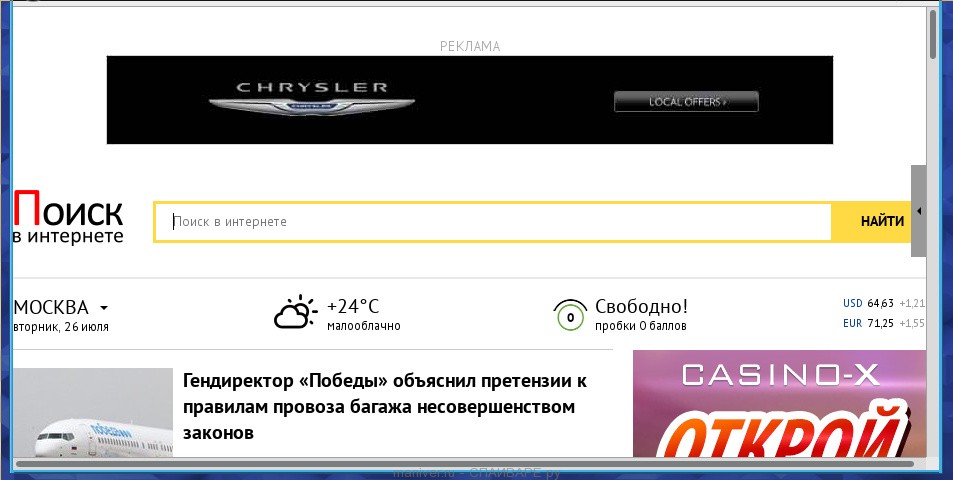Click the EUR exchange rate 71,25
Screen dimensions: 953x480
click(867, 323)
